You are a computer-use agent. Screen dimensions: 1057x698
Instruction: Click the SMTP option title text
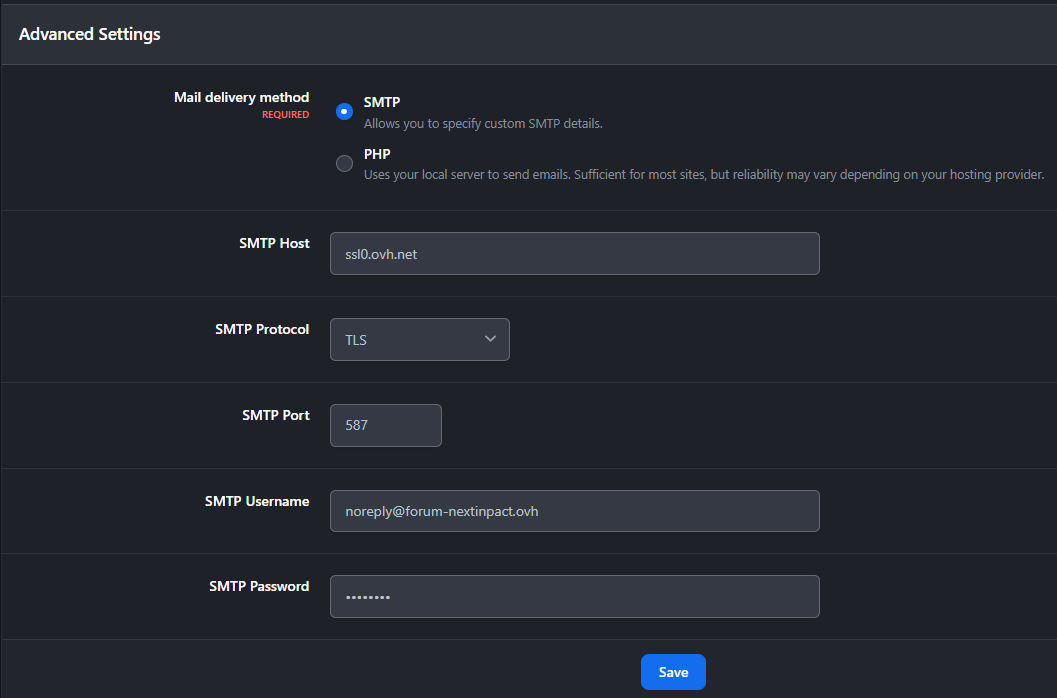[382, 102]
